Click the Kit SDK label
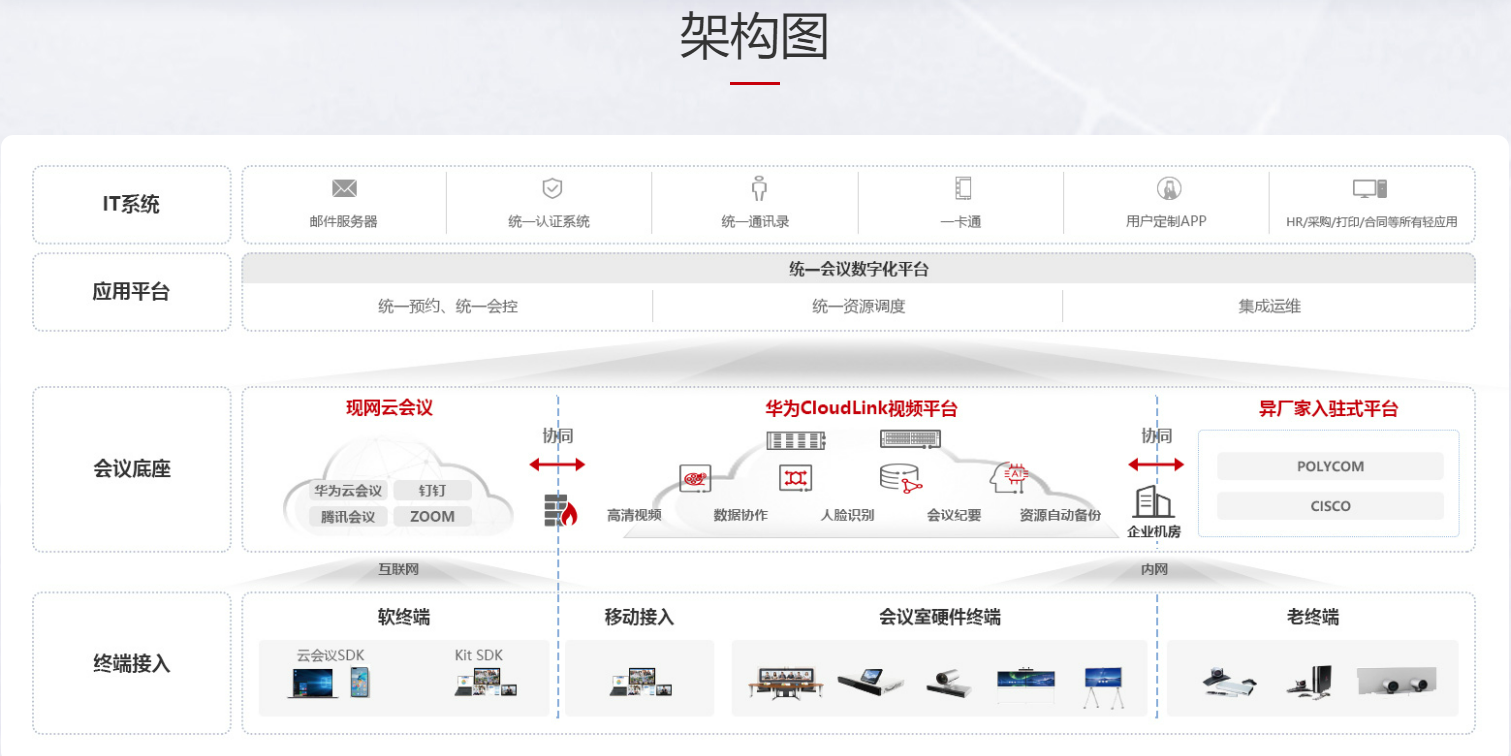Image resolution: width=1511 pixels, height=756 pixels. click(x=479, y=655)
